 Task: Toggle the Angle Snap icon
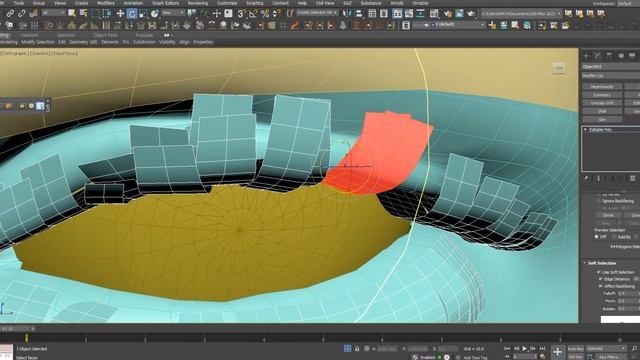[253, 13]
